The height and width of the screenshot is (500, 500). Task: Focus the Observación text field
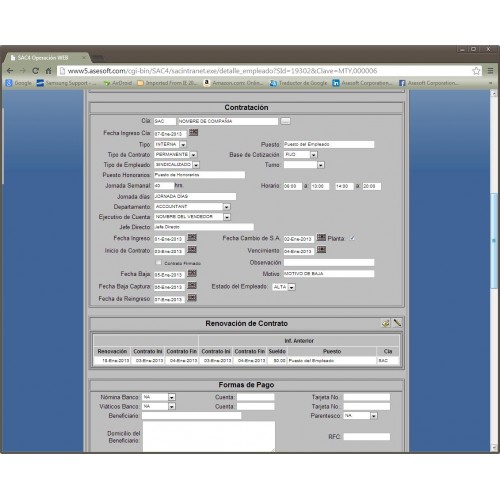(x=329, y=262)
